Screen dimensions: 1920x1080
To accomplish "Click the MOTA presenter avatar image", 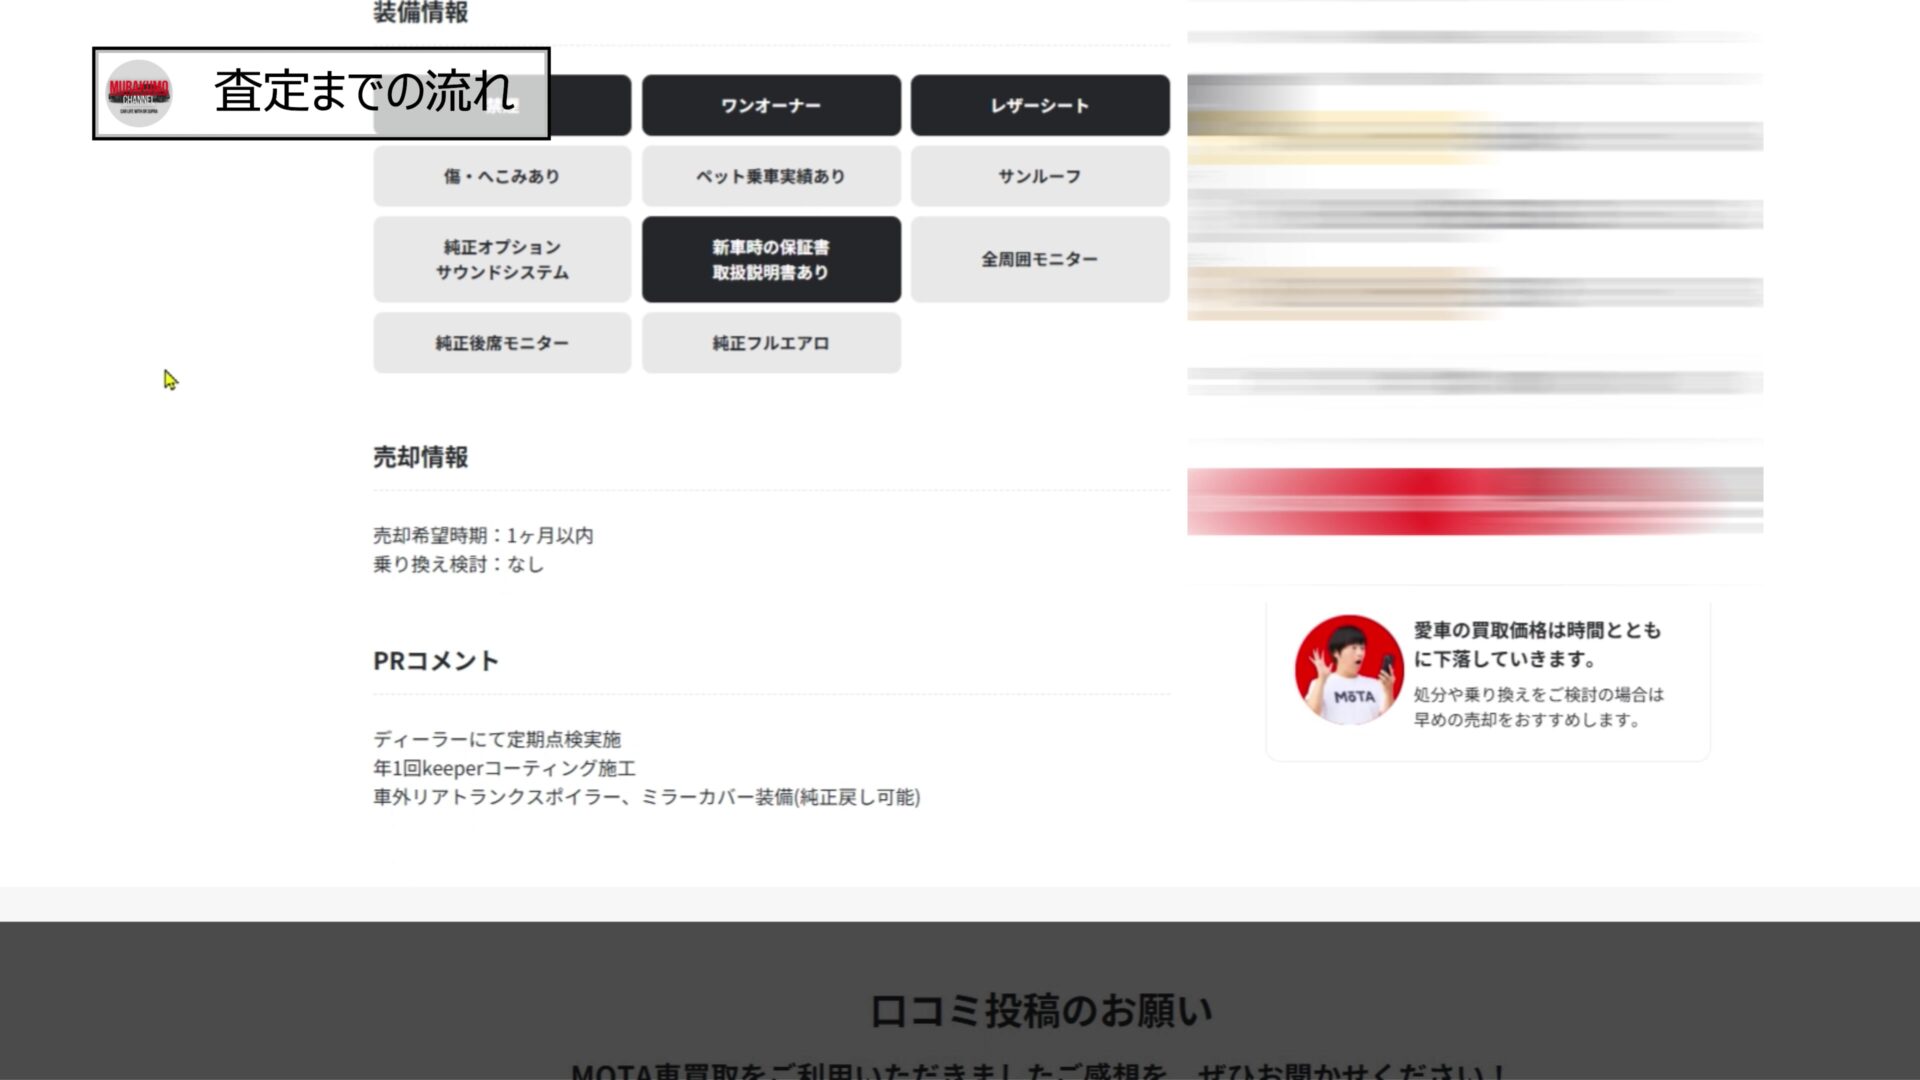I will click(x=1349, y=669).
